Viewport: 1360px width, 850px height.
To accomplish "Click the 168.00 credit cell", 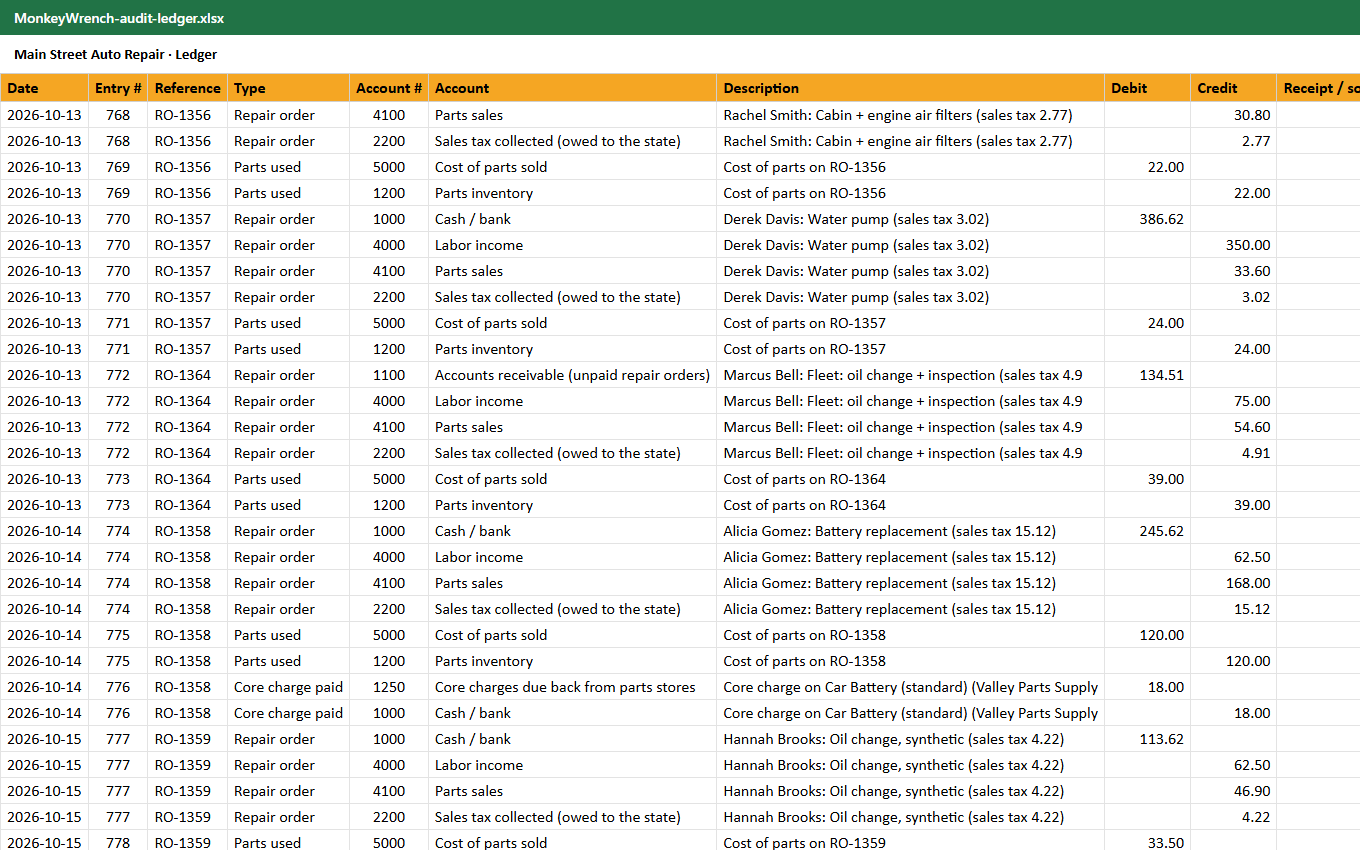I will [x=1233, y=583].
